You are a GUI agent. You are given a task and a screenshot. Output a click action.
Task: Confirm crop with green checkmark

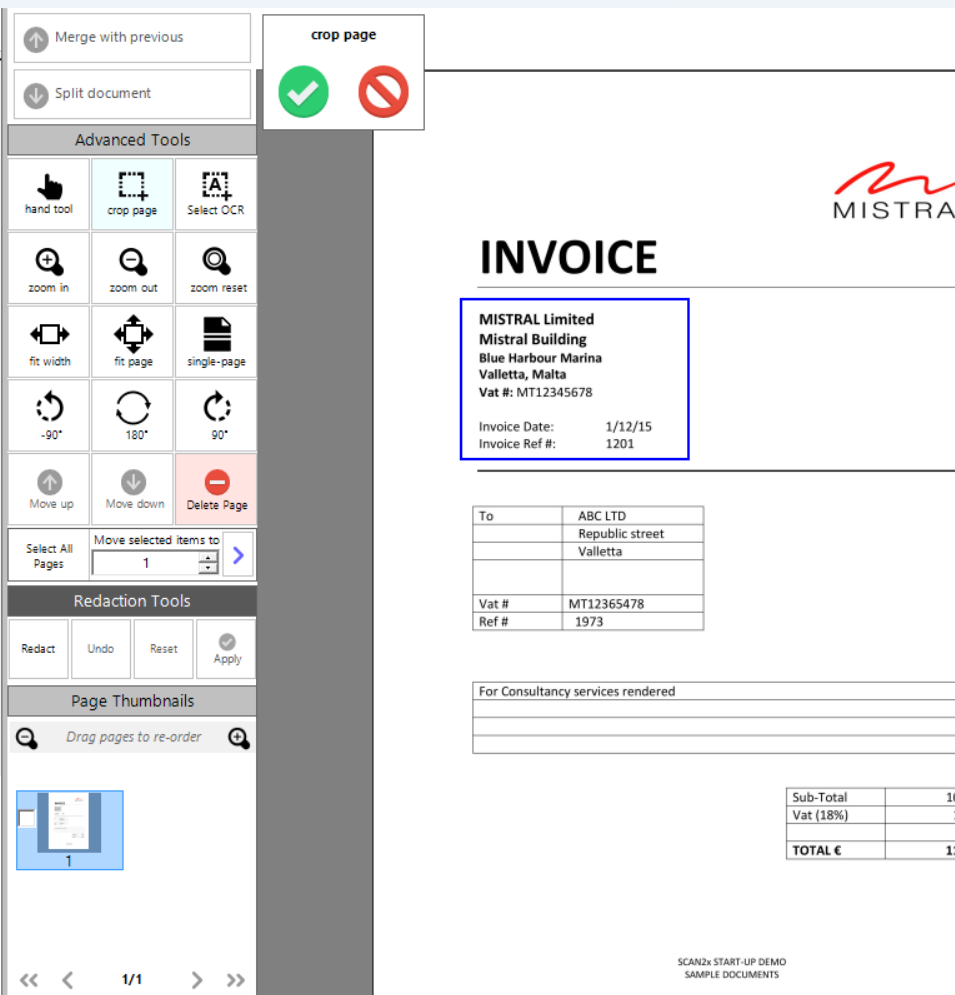(x=303, y=93)
